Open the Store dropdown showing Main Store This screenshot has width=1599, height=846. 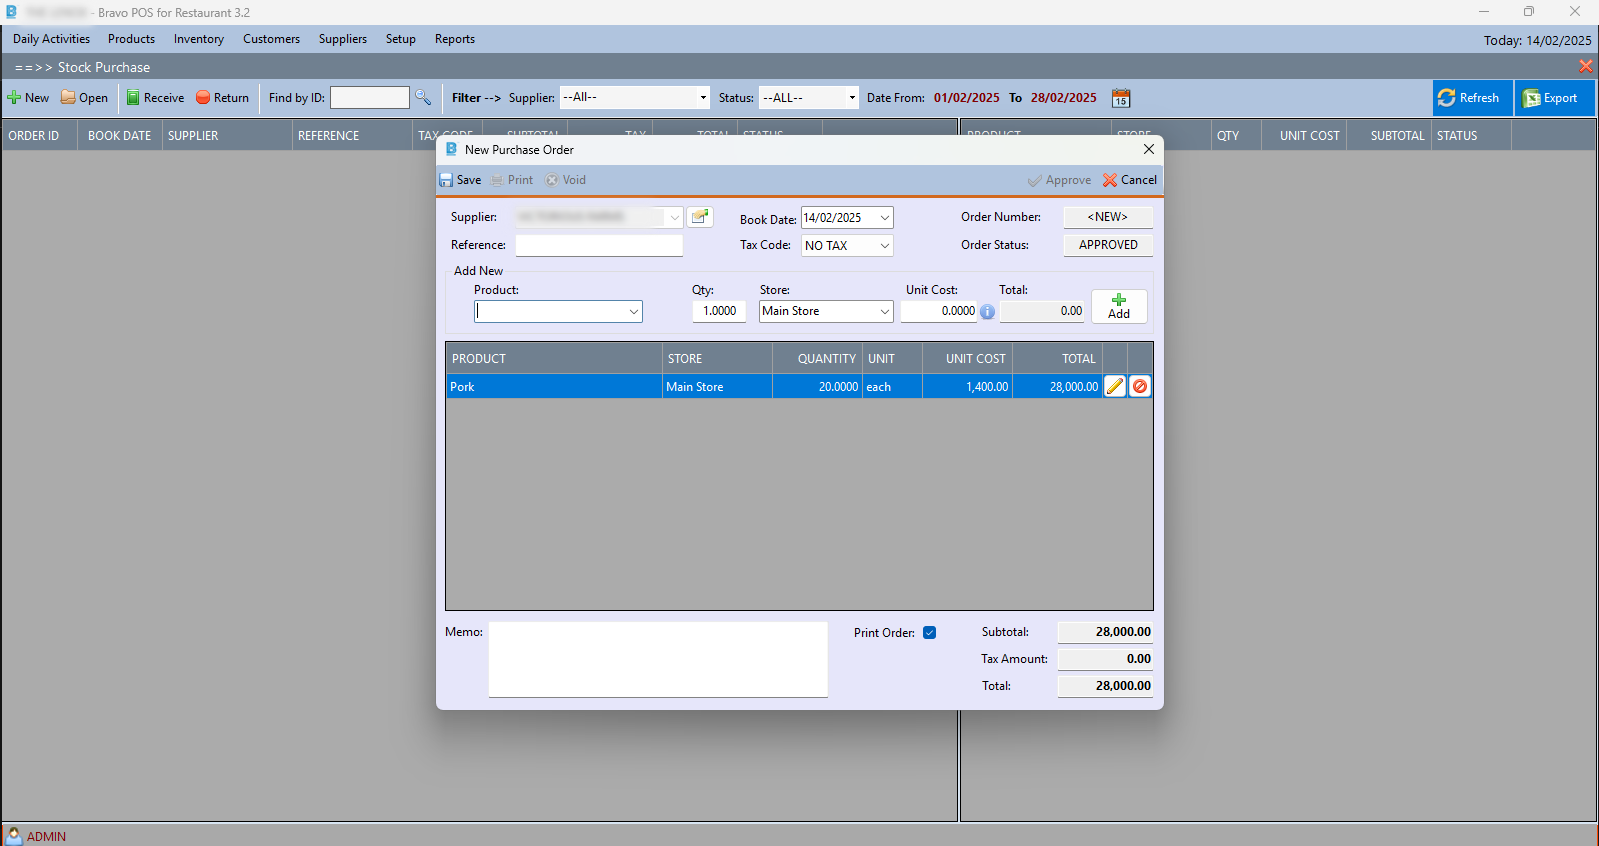pos(885,312)
